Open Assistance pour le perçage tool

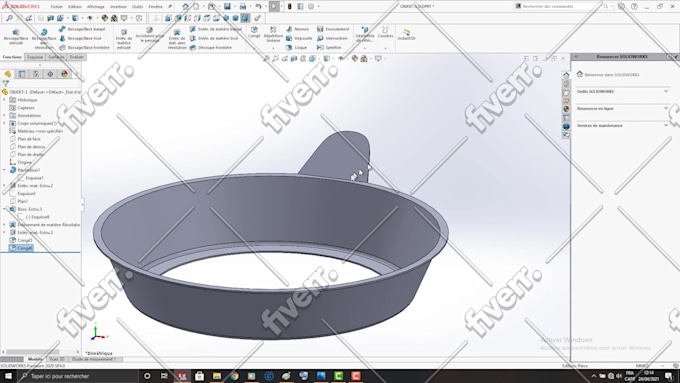tap(150, 35)
